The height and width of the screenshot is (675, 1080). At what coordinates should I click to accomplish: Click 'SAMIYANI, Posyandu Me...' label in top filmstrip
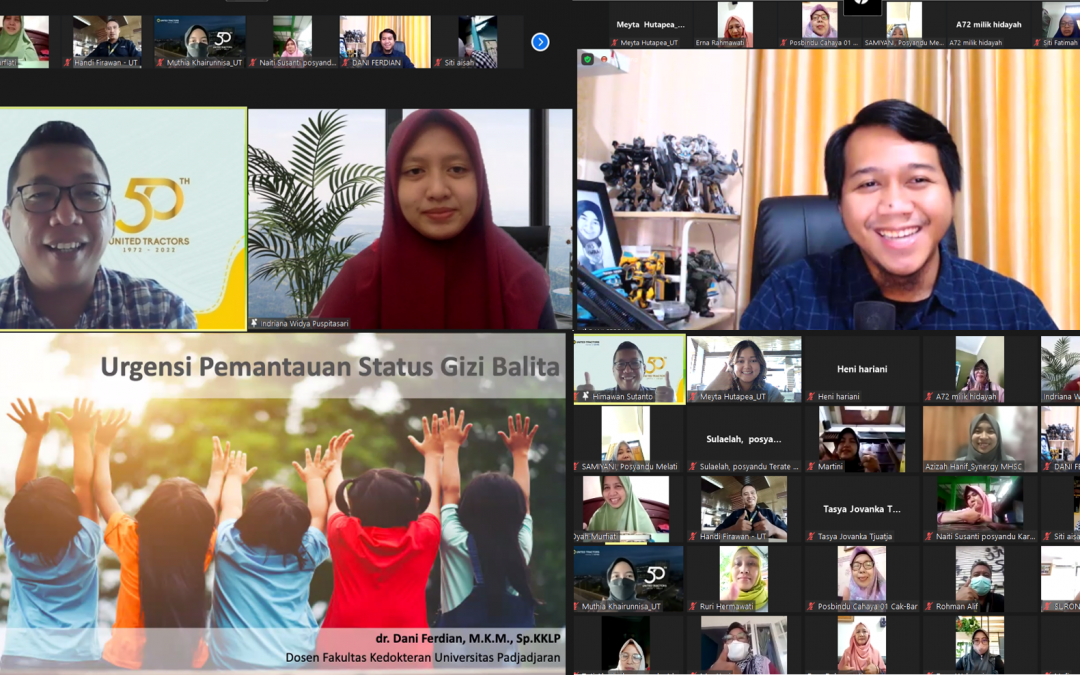pos(904,43)
